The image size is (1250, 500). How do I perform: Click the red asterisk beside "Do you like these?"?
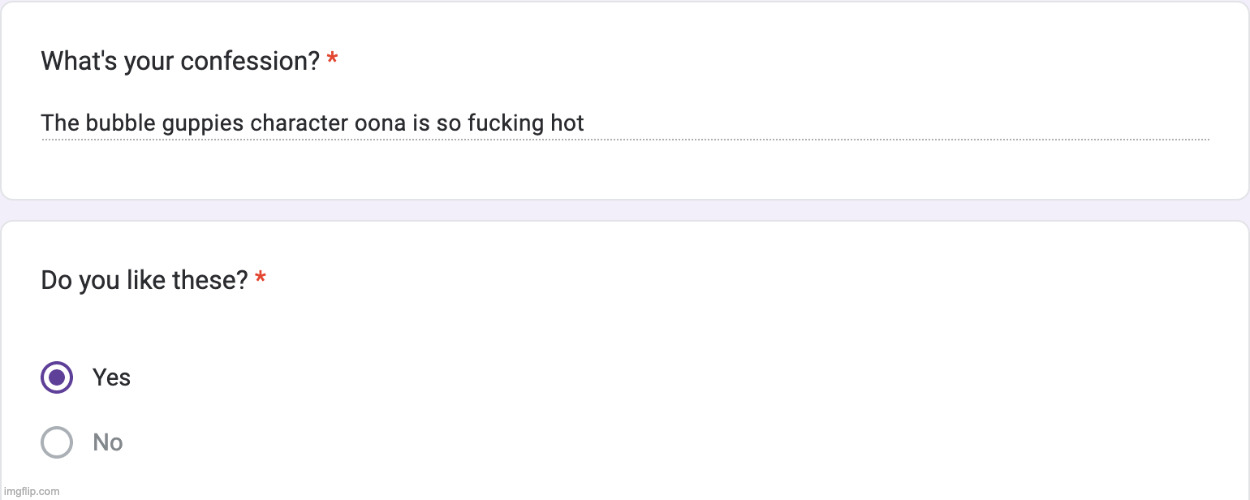coord(260,281)
